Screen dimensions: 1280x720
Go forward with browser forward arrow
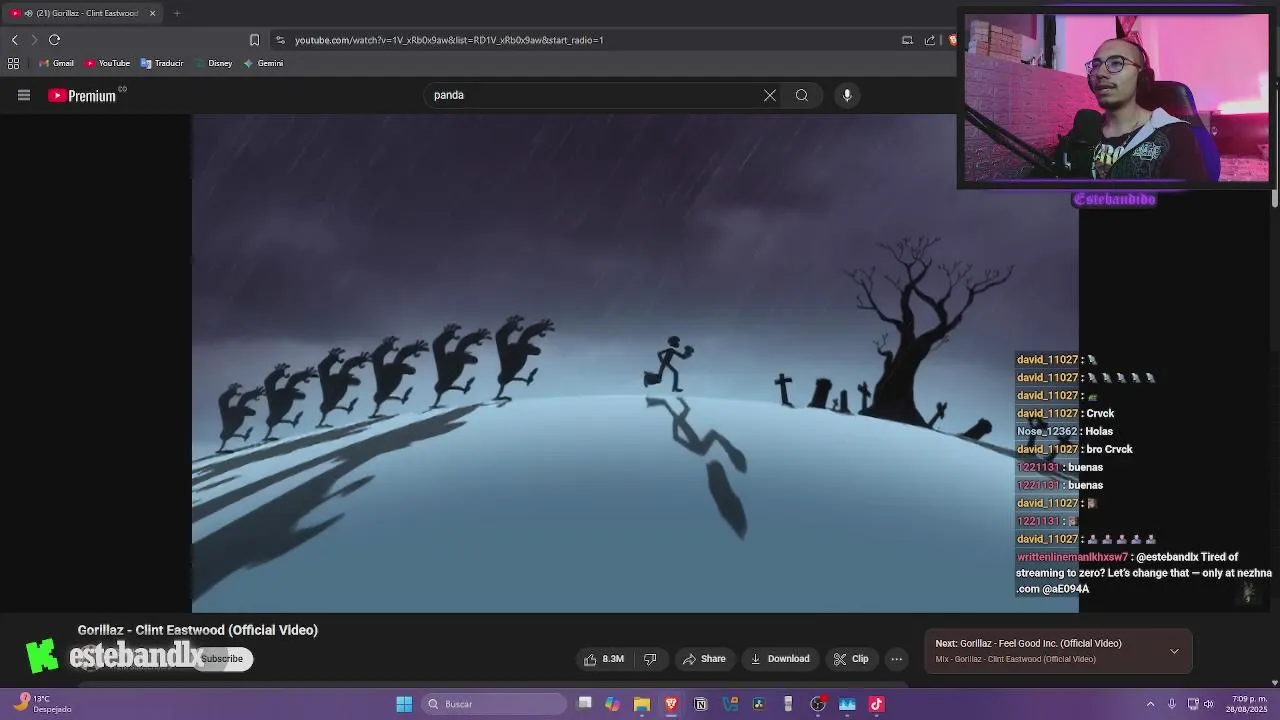click(34, 40)
